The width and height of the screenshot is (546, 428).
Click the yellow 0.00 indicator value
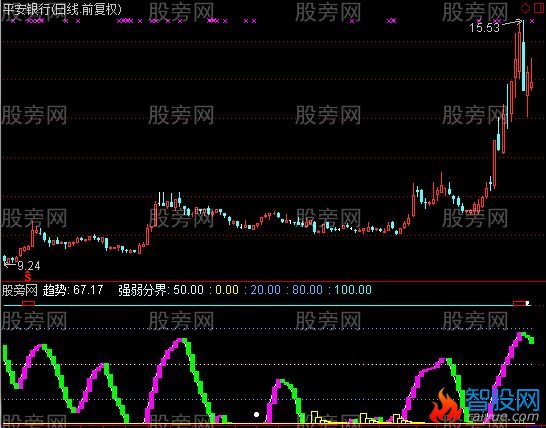coord(227,290)
